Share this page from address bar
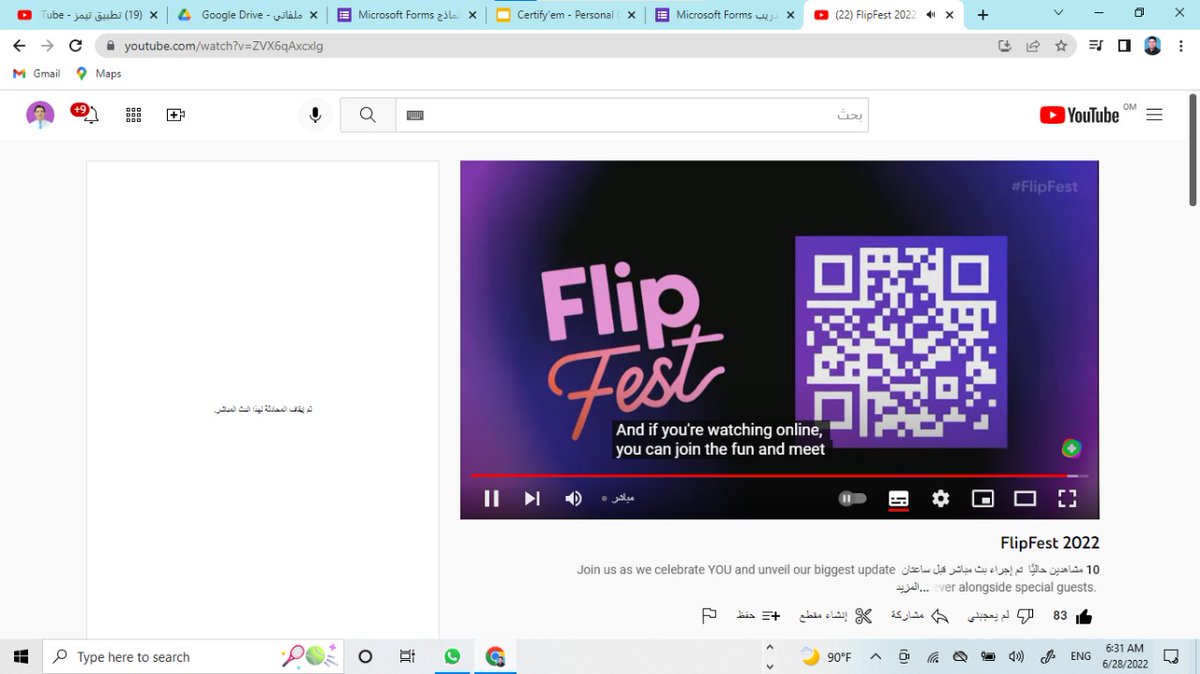 pyautogui.click(x=1033, y=46)
